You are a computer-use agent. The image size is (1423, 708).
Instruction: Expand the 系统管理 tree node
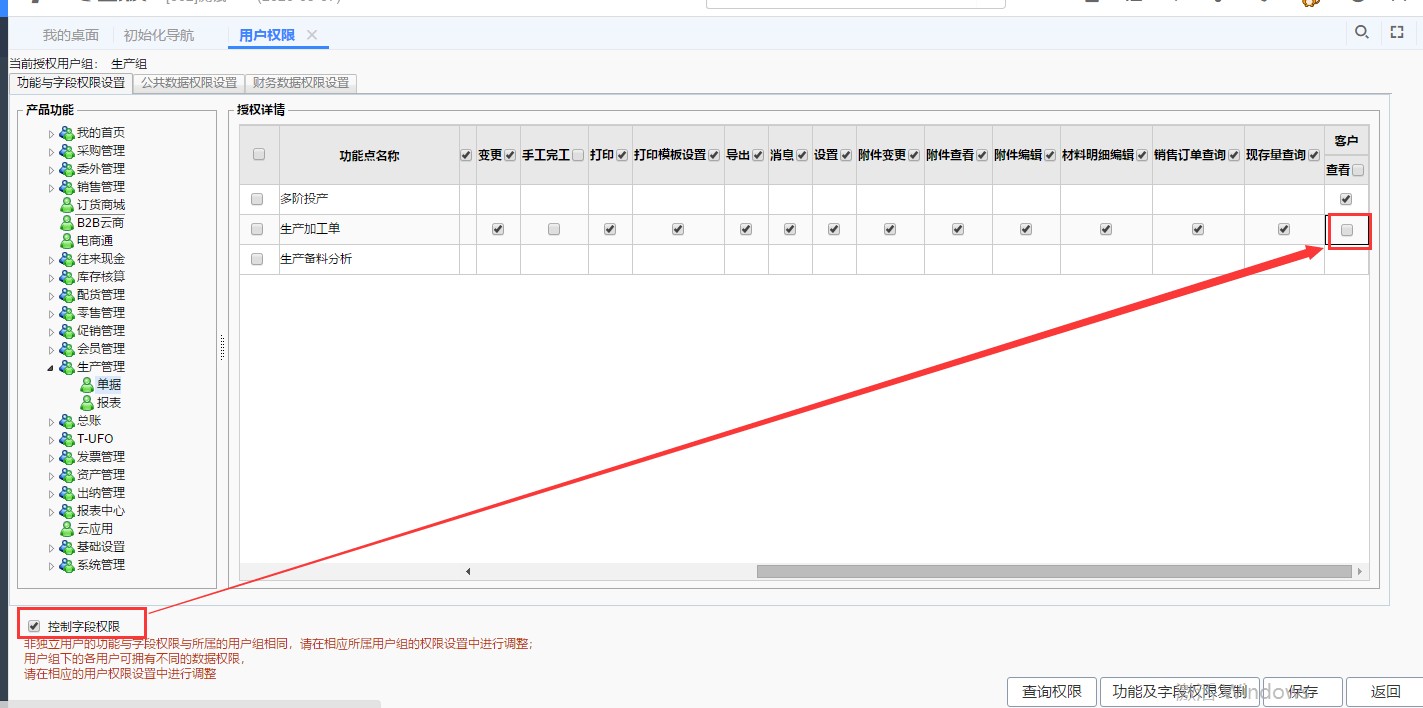(x=52, y=565)
